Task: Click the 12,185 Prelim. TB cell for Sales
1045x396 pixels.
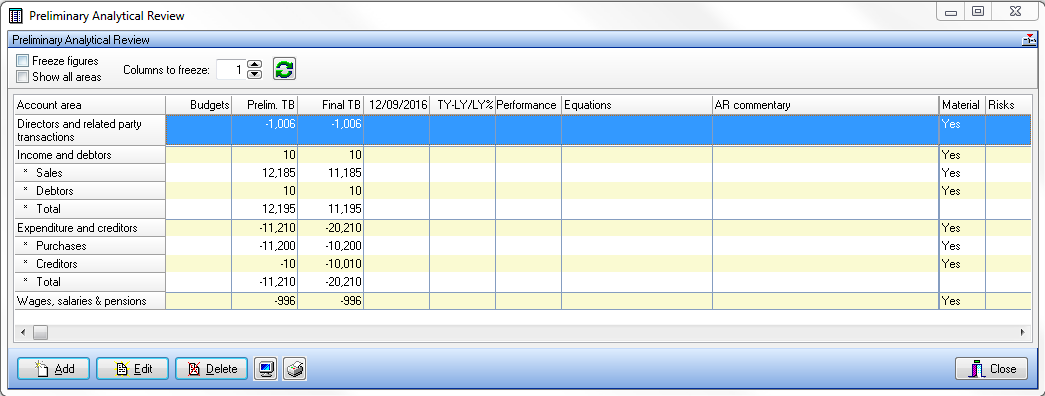Action: (265, 173)
